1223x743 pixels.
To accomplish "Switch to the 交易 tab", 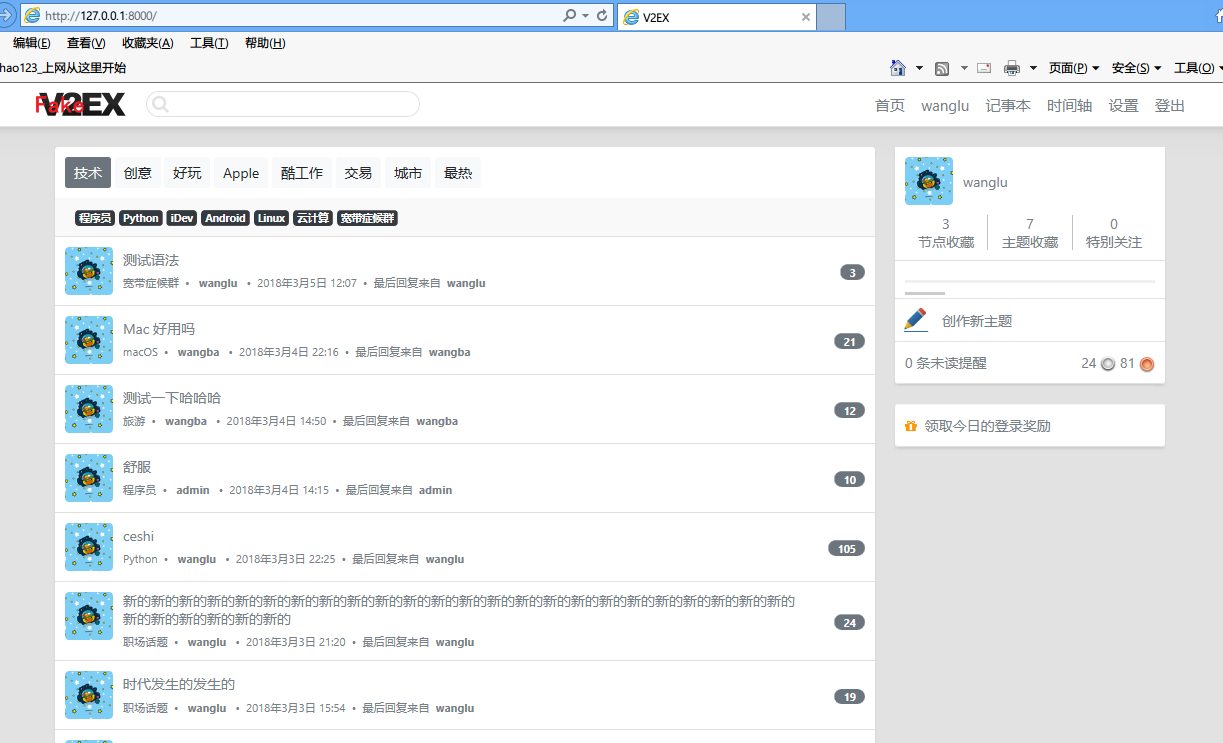I will 358,173.
